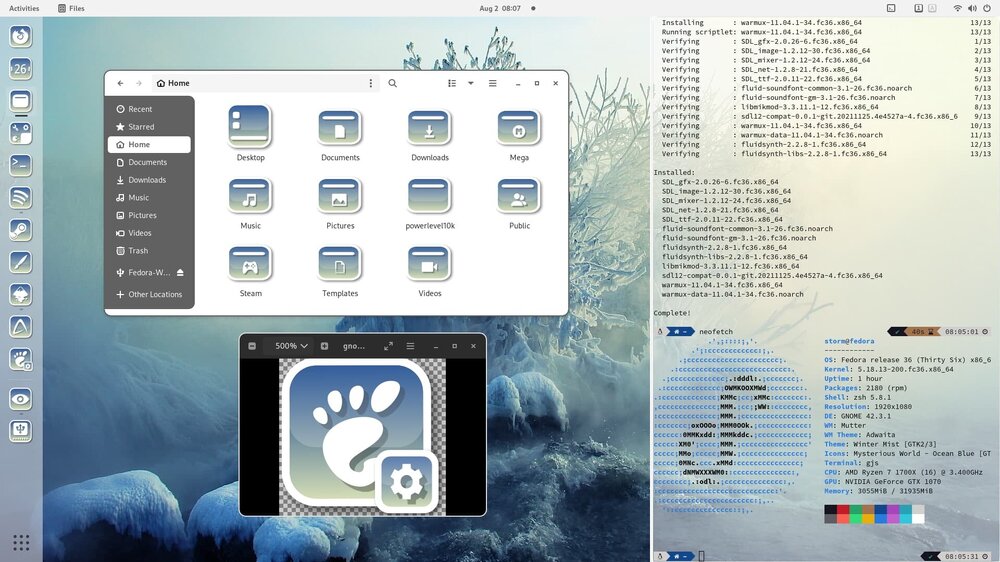Open the Downloads folder icon
This screenshot has width=1000, height=562.
tap(429, 128)
